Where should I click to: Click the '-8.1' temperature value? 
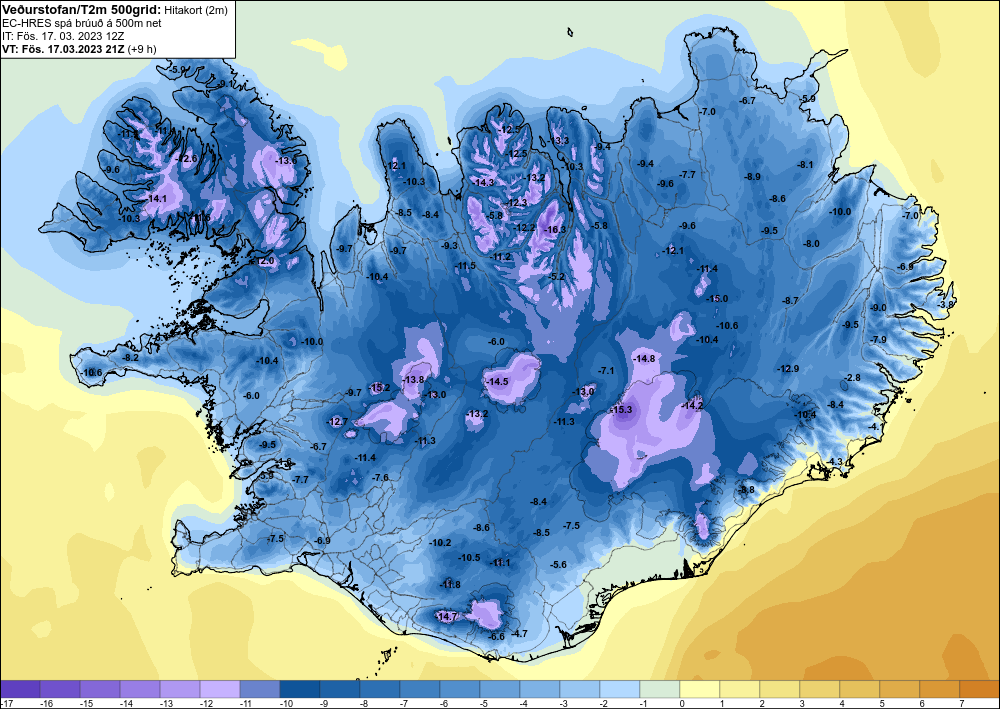805,164
